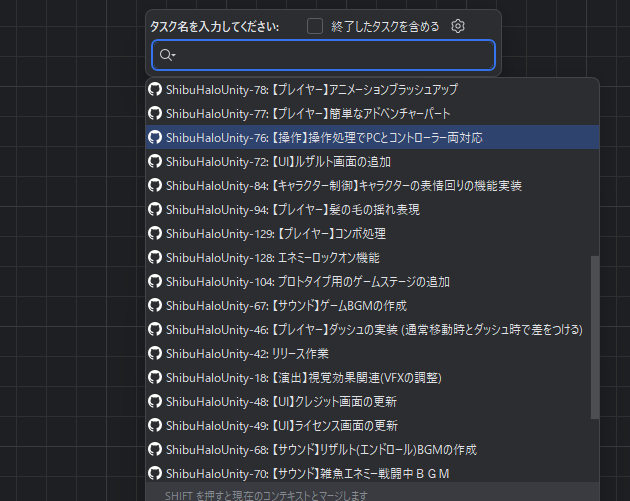
Task: Click GitHub icon beside ShibuHaloUnity-42
Action: click(155, 354)
